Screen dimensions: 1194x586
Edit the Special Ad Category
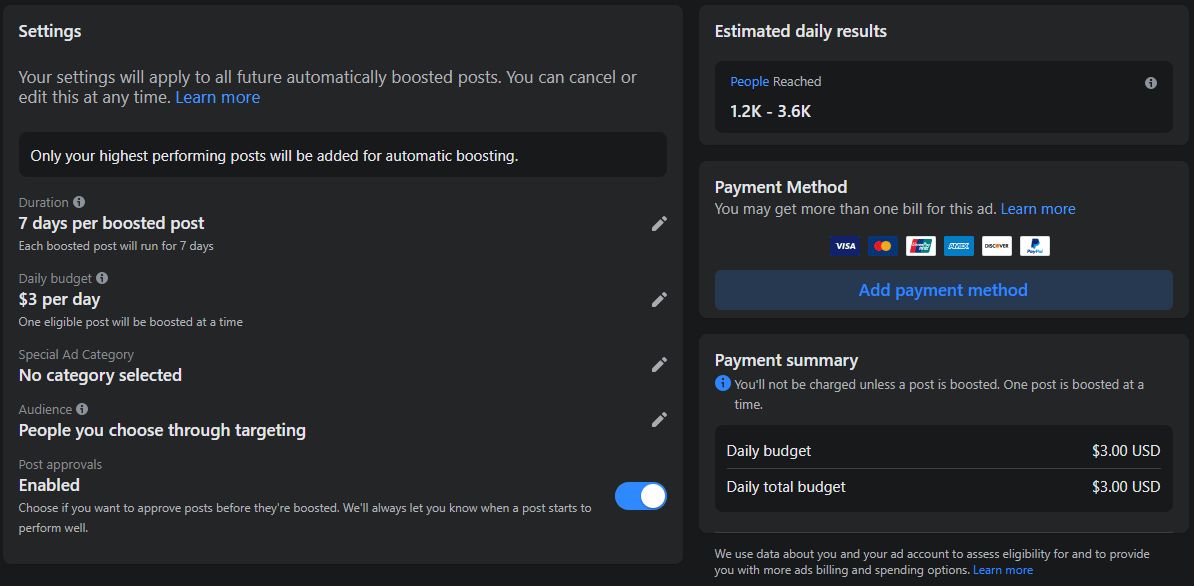pos(659,364)
